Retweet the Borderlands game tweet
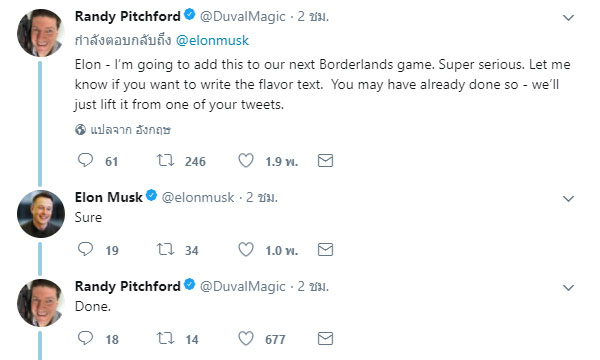 [165, 160]
